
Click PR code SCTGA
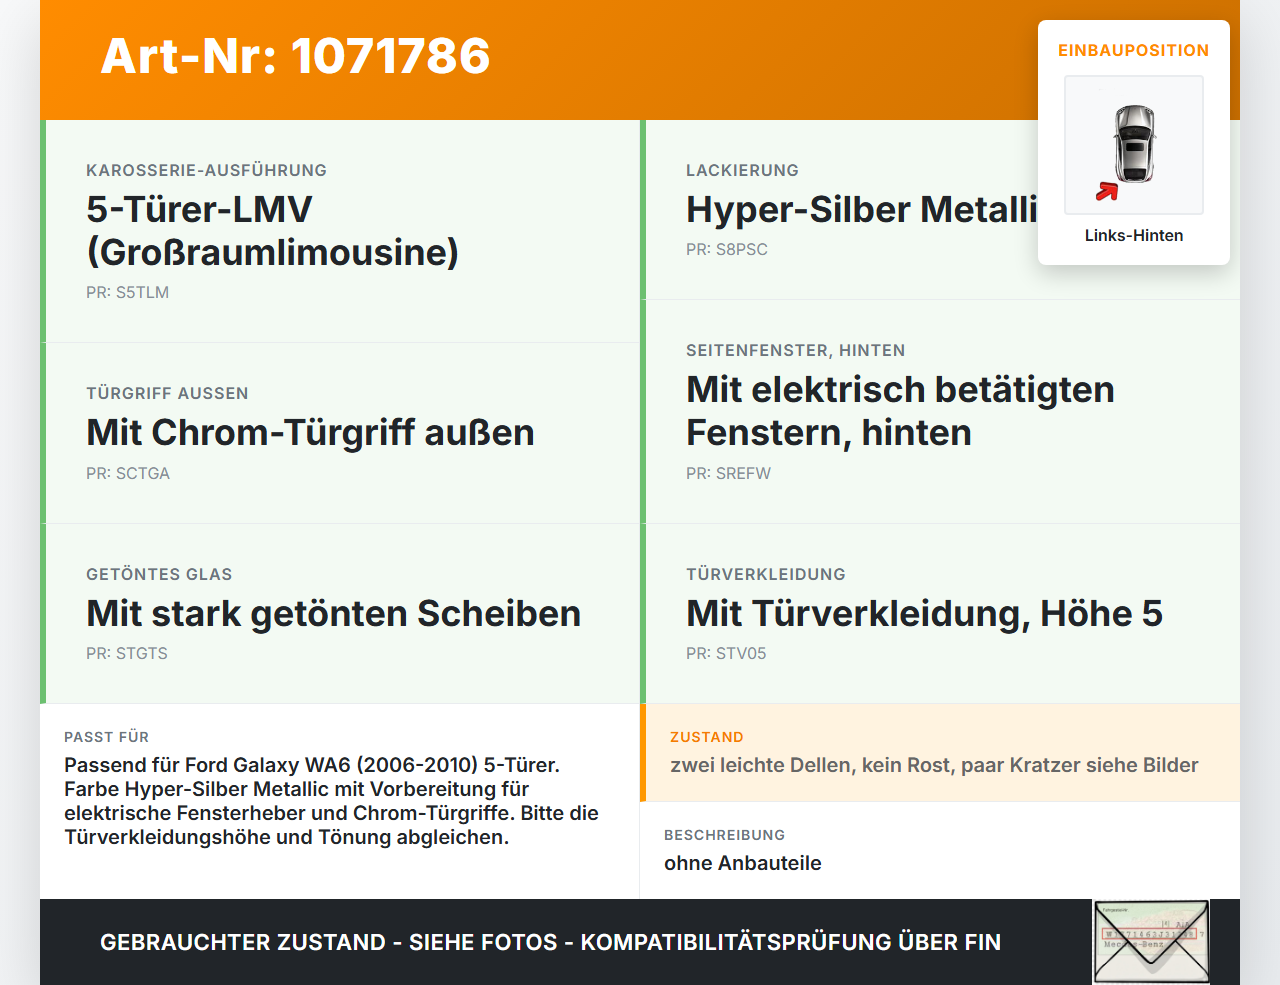pyautogui.click(x=128, y=474)
